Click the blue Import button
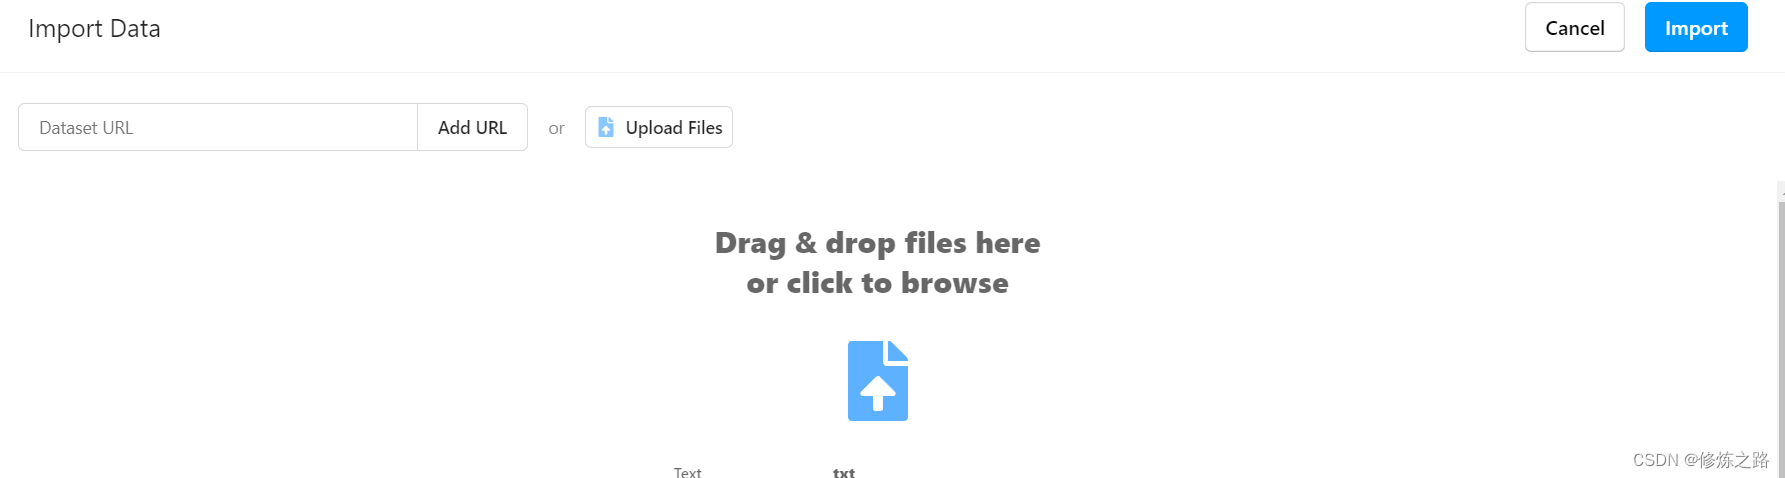 (1696, 27)
